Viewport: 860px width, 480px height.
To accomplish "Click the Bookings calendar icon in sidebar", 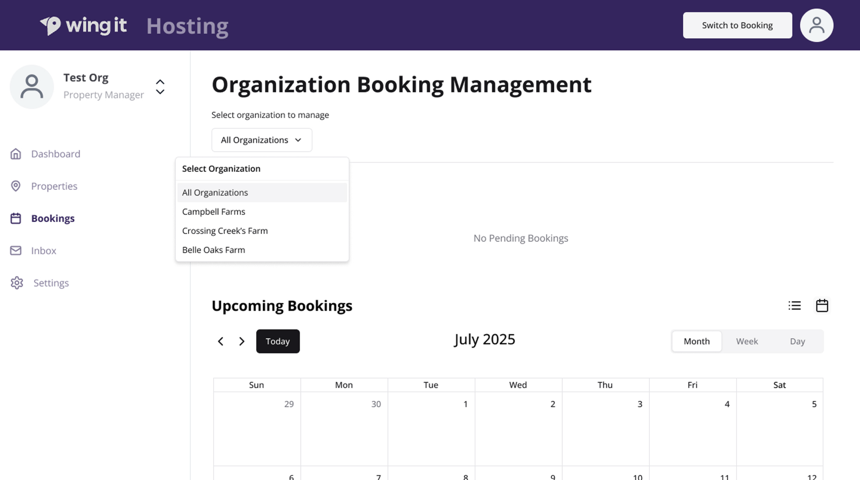I will [x=16, y=218].
